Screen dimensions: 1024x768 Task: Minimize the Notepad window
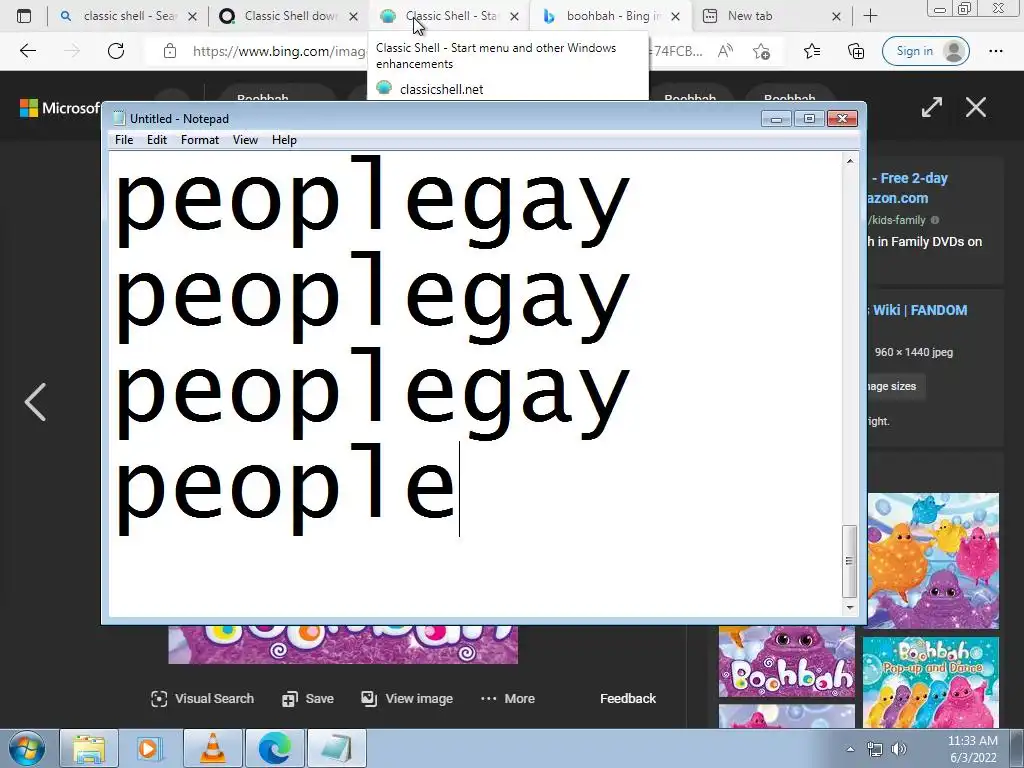tap(776, 118)
